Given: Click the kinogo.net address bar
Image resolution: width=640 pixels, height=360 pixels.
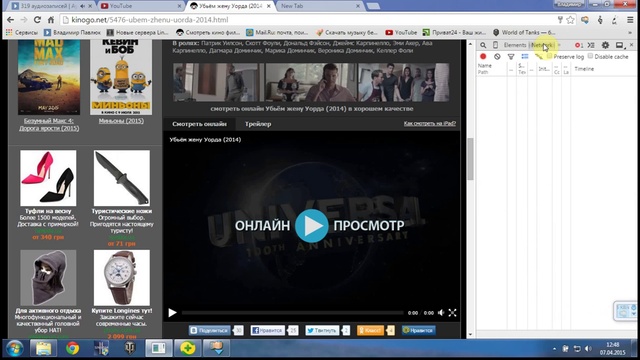Looking at the screenshot, I should point(310,20).
